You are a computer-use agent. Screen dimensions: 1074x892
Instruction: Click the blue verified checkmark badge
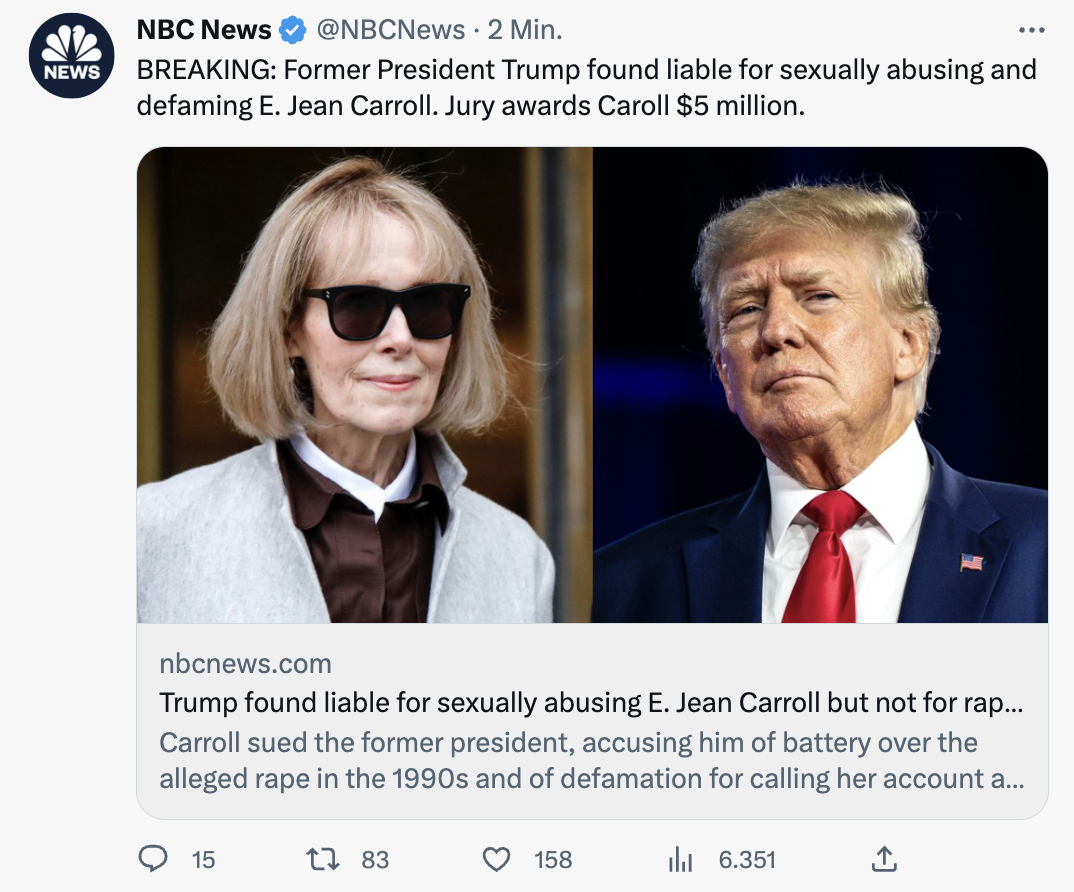click(293, 31)
